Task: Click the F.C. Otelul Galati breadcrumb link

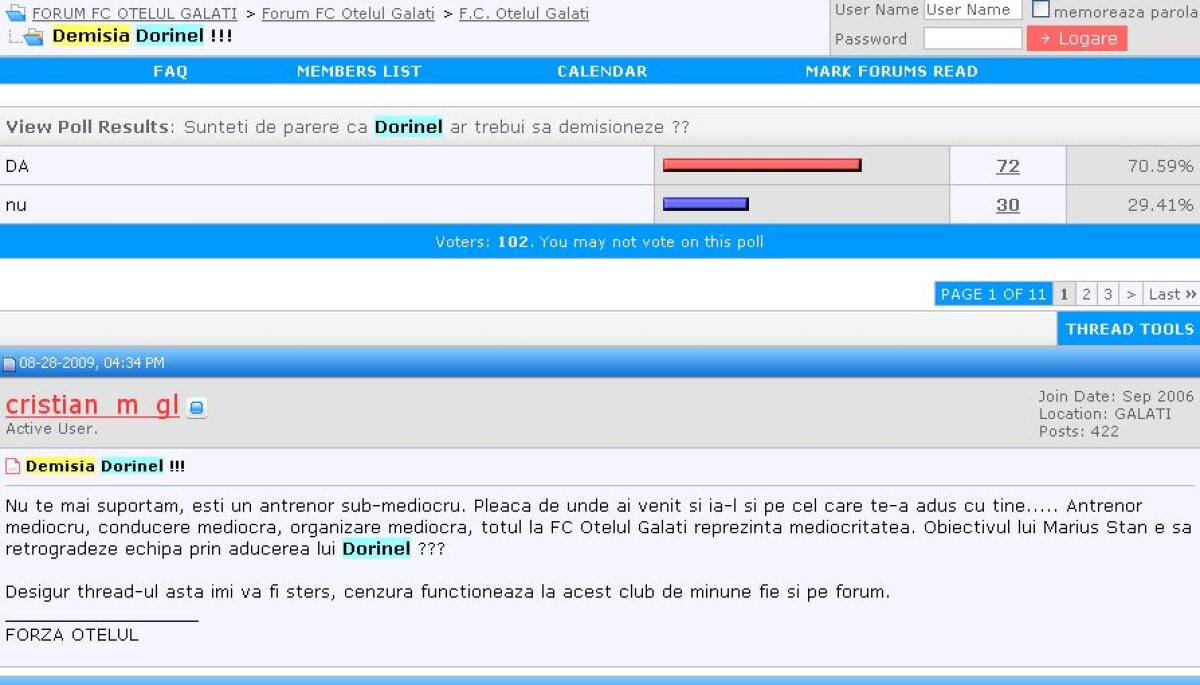Action: [524, 13]
